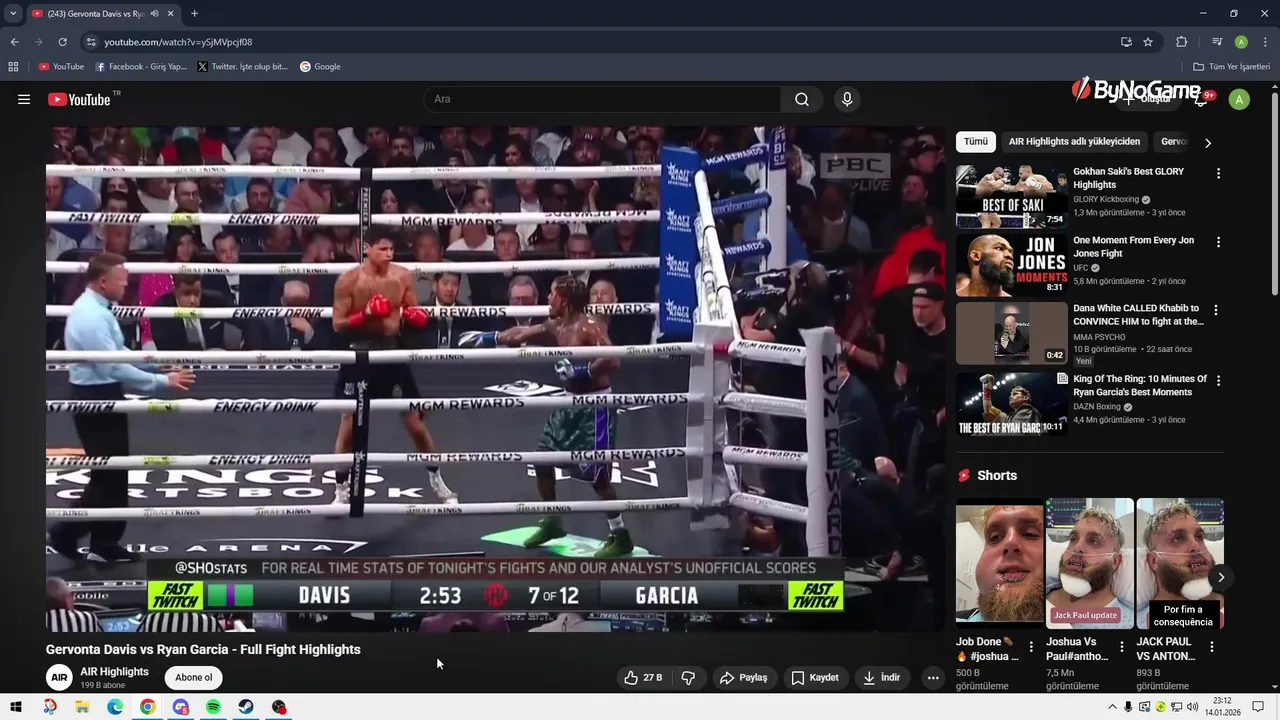Screen dimensions: 1280x720
Task: Show more Shorts with the right arrow
Action: (x=1221, y=577)
